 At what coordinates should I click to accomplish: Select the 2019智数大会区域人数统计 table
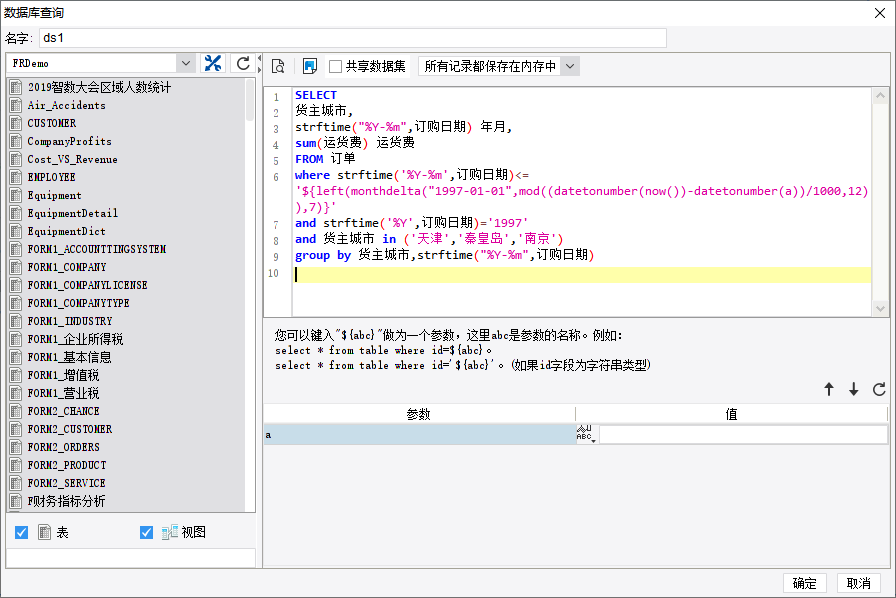point(99,87)
